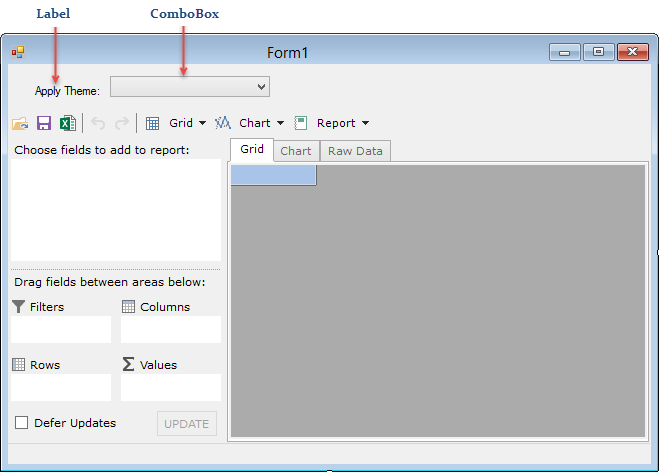Screen dimensions: 659x472
Task: Expand the Grid dropdown arrow
Action: (203, 124)
